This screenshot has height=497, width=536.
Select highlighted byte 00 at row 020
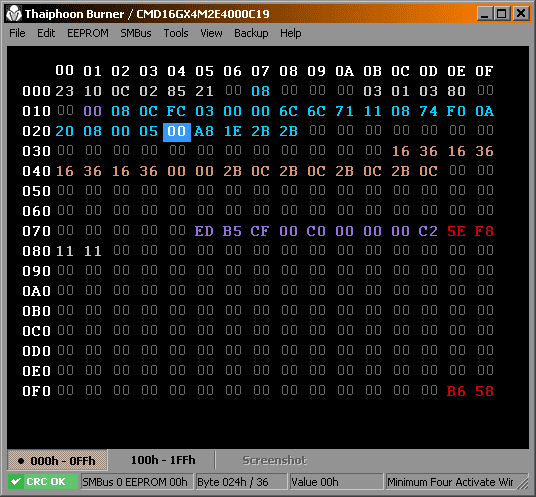tap(177, 132)
